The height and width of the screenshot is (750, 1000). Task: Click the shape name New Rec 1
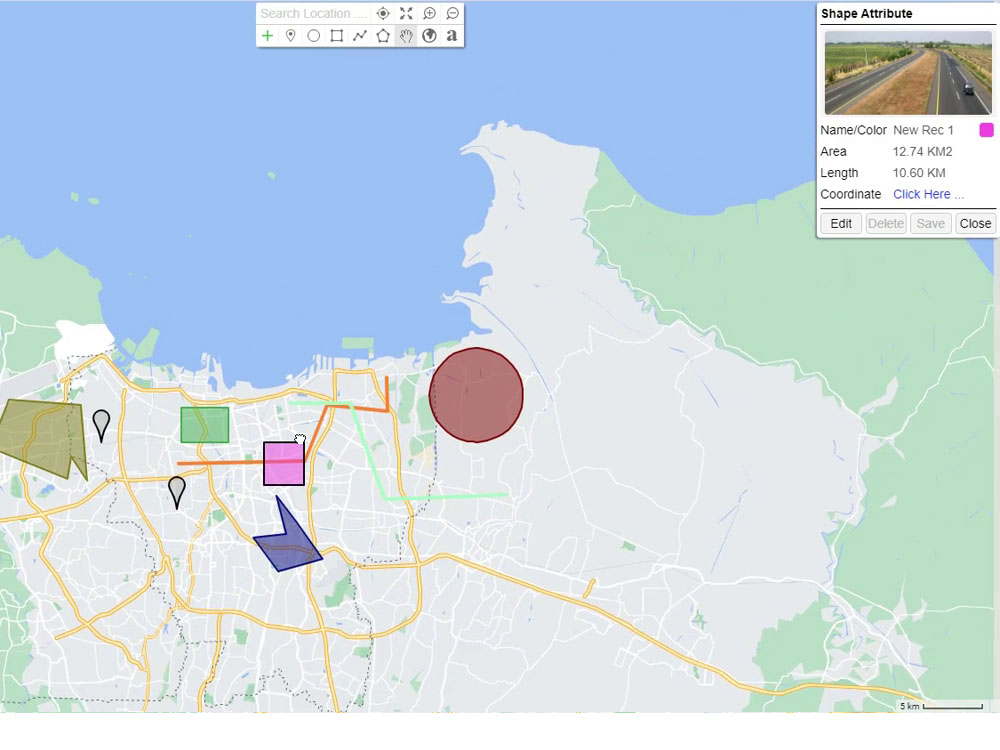(x=923, y=130)
